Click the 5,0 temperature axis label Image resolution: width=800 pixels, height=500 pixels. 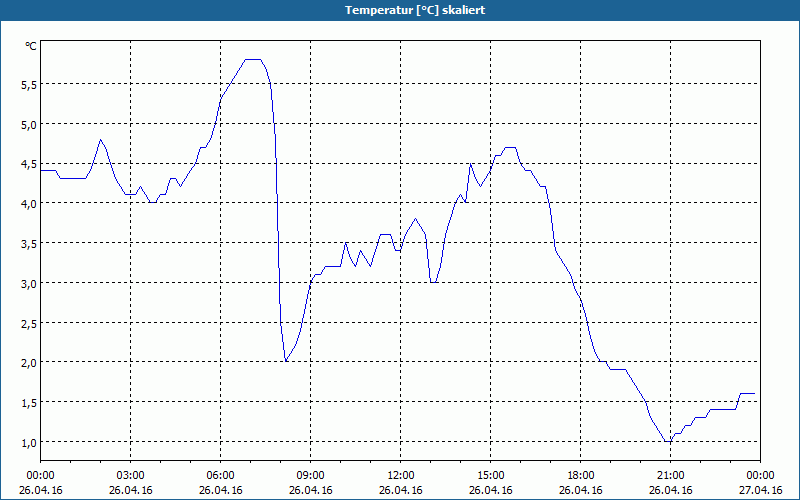click(29, 125)
